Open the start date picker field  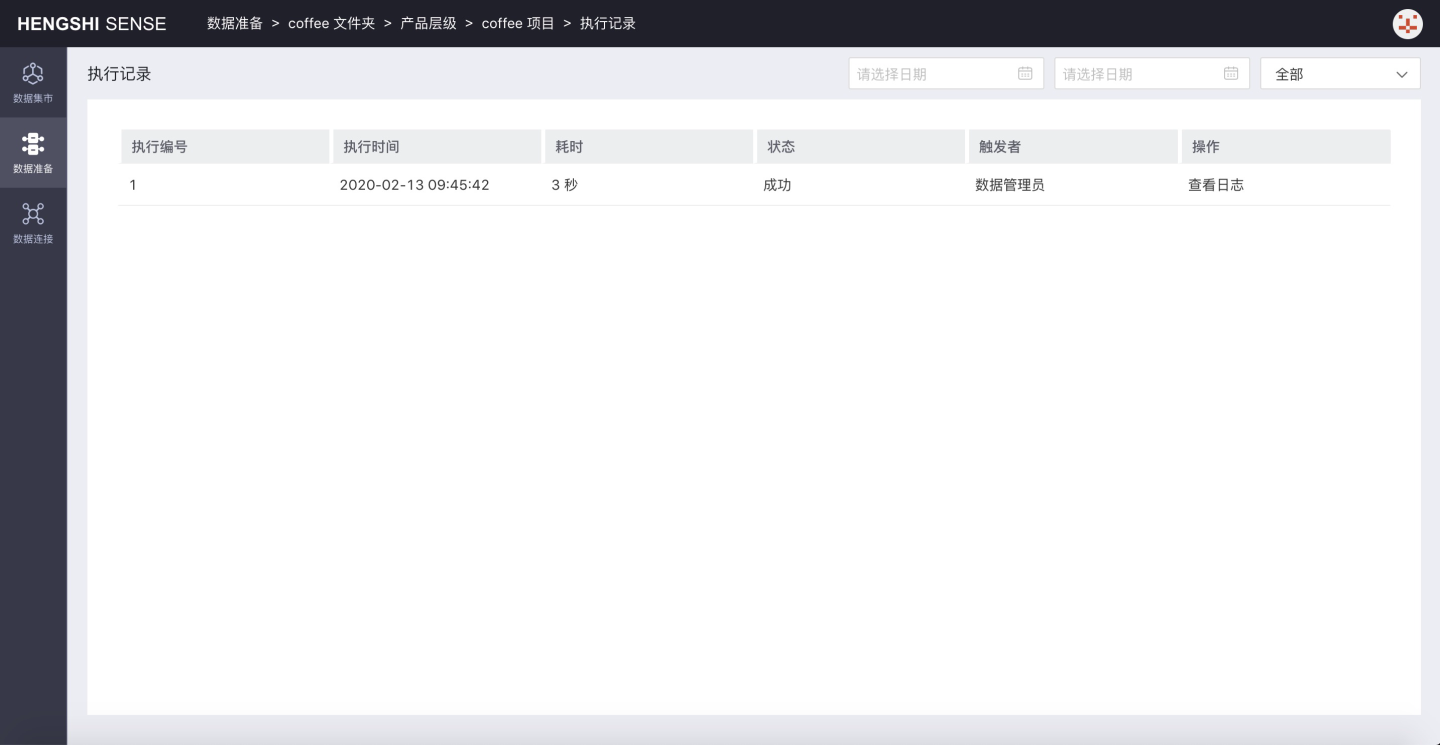(x=932, y=74)
